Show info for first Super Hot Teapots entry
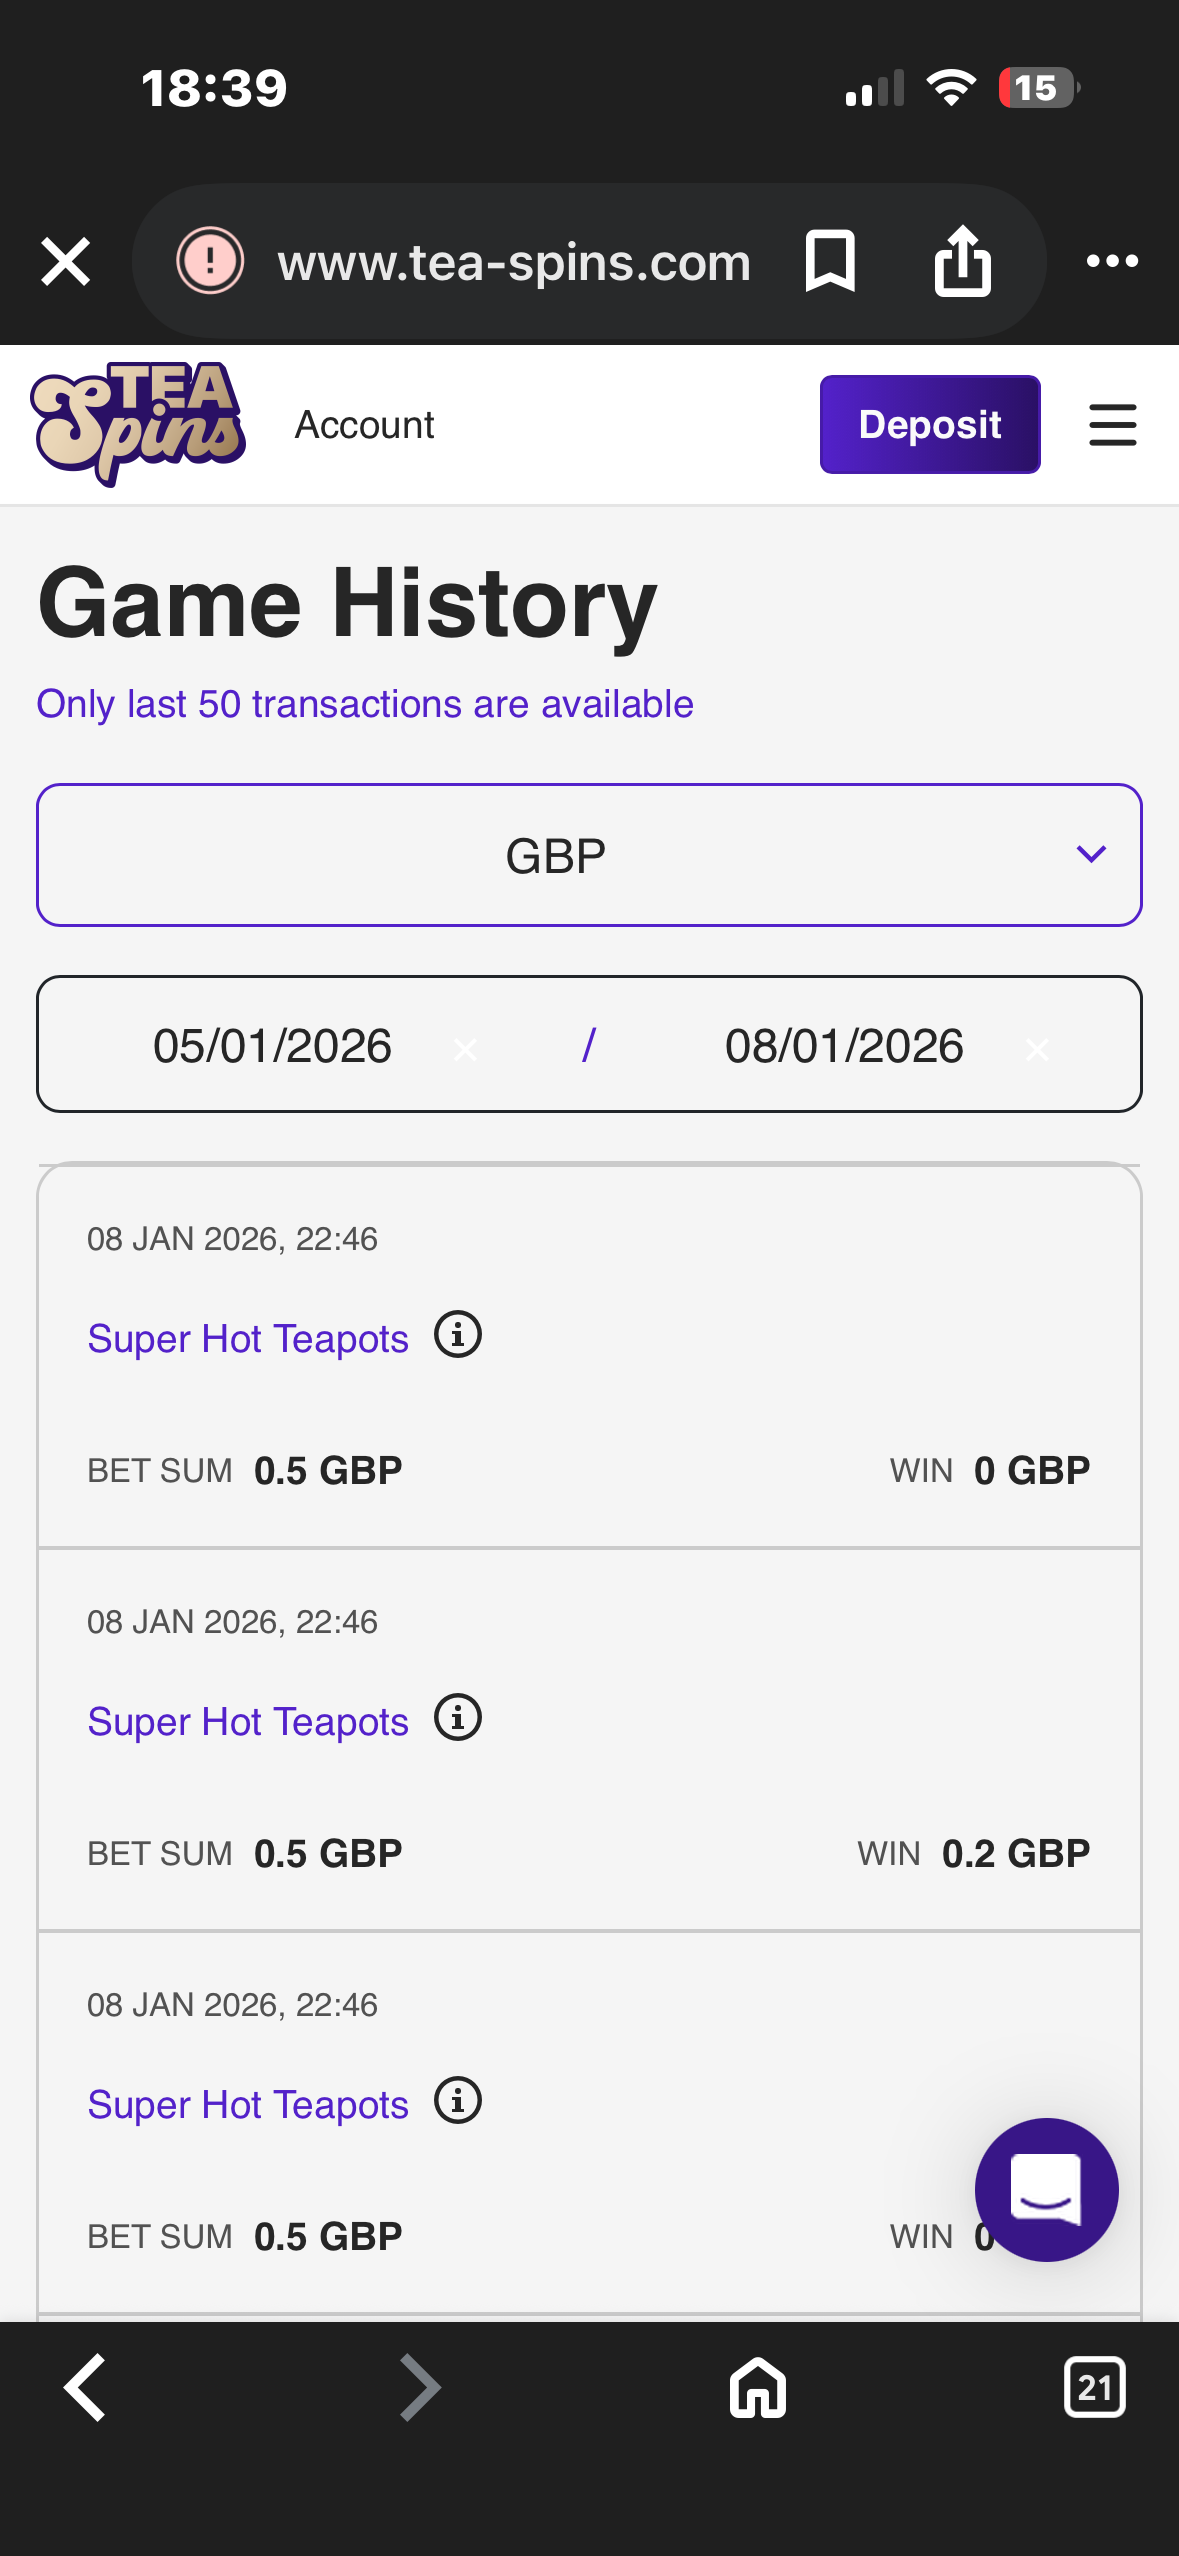This screenshot has width=1179, height=2556. coord(458,1335)
